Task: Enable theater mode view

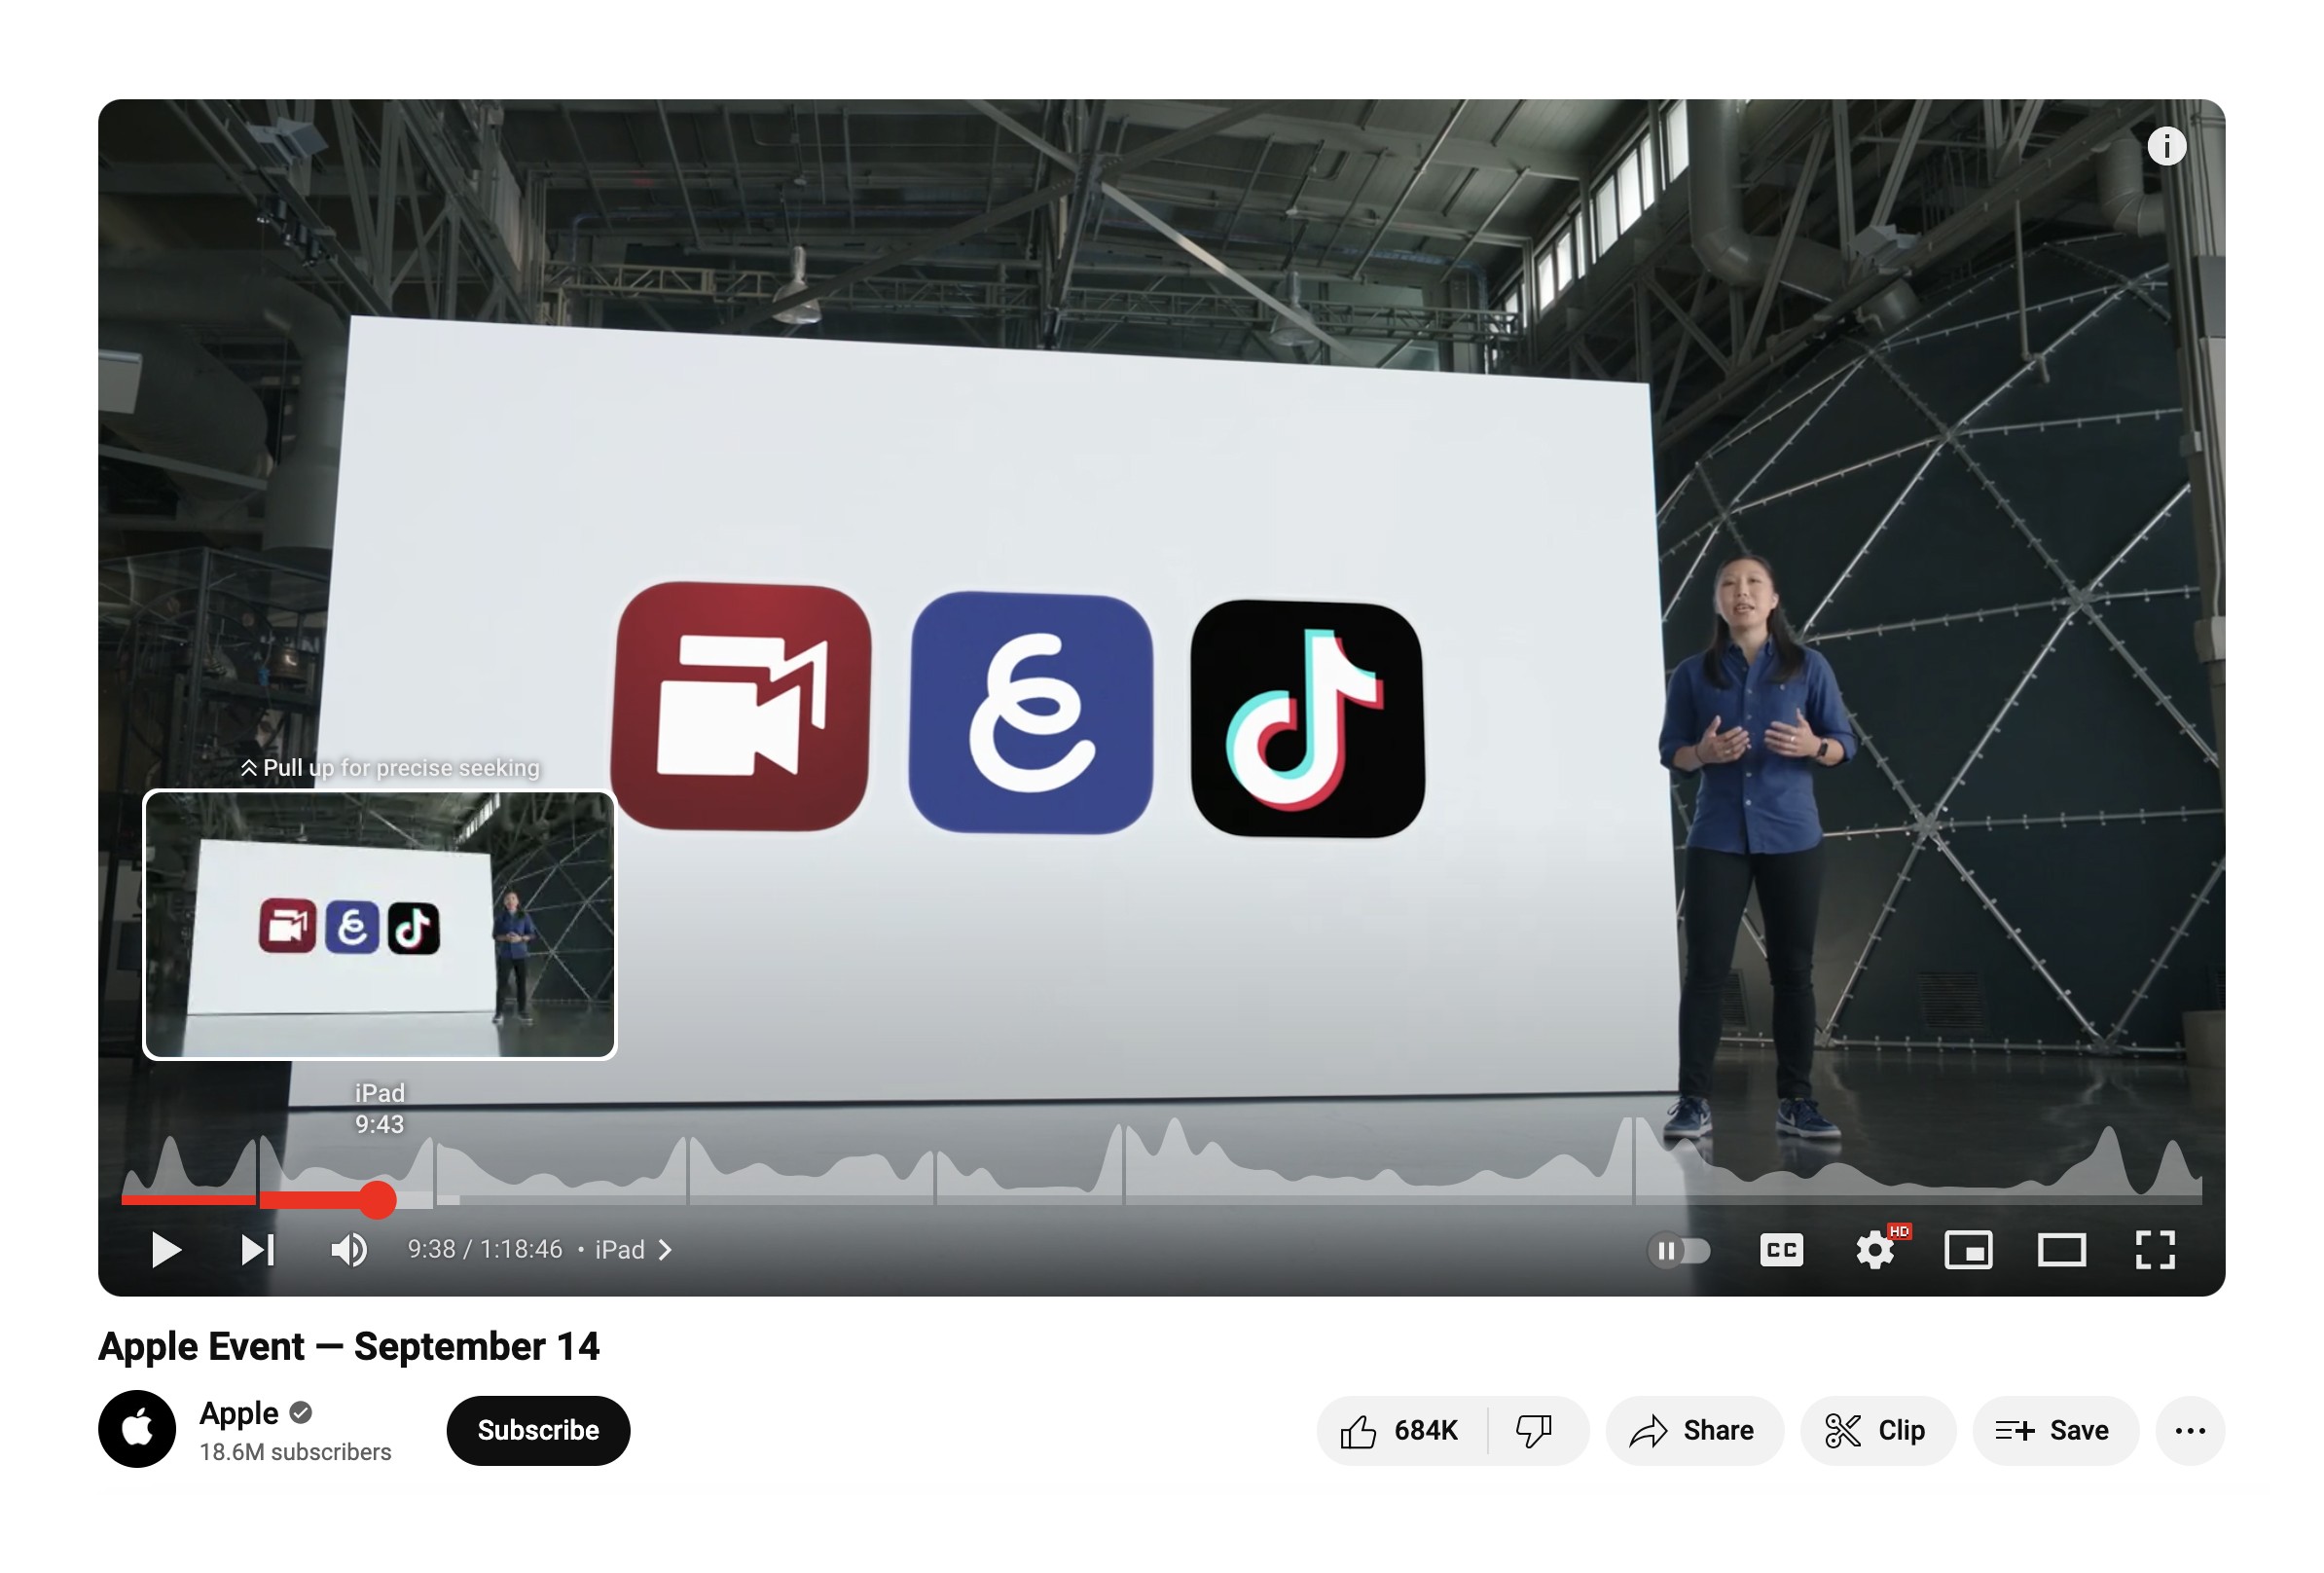Action: (2061, 1250)
